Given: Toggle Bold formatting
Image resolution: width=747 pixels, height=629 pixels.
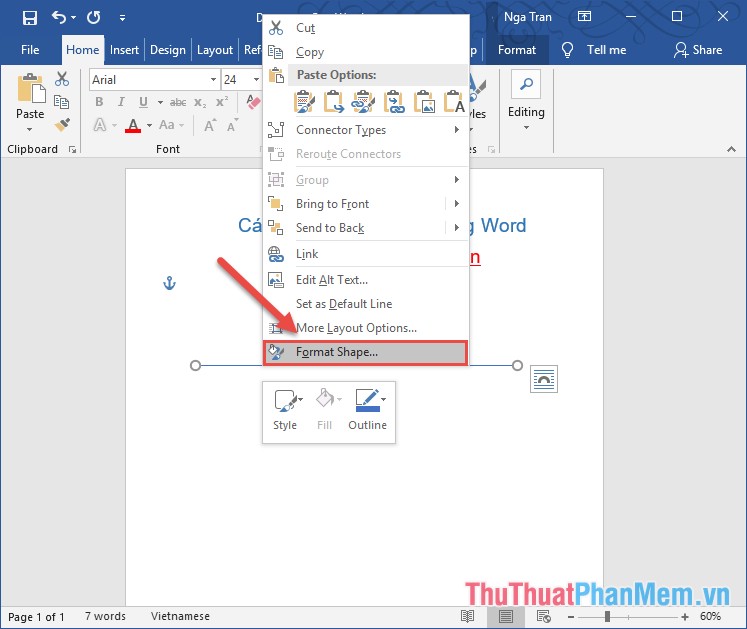Looking at the screenshot, I should [99, 102].
